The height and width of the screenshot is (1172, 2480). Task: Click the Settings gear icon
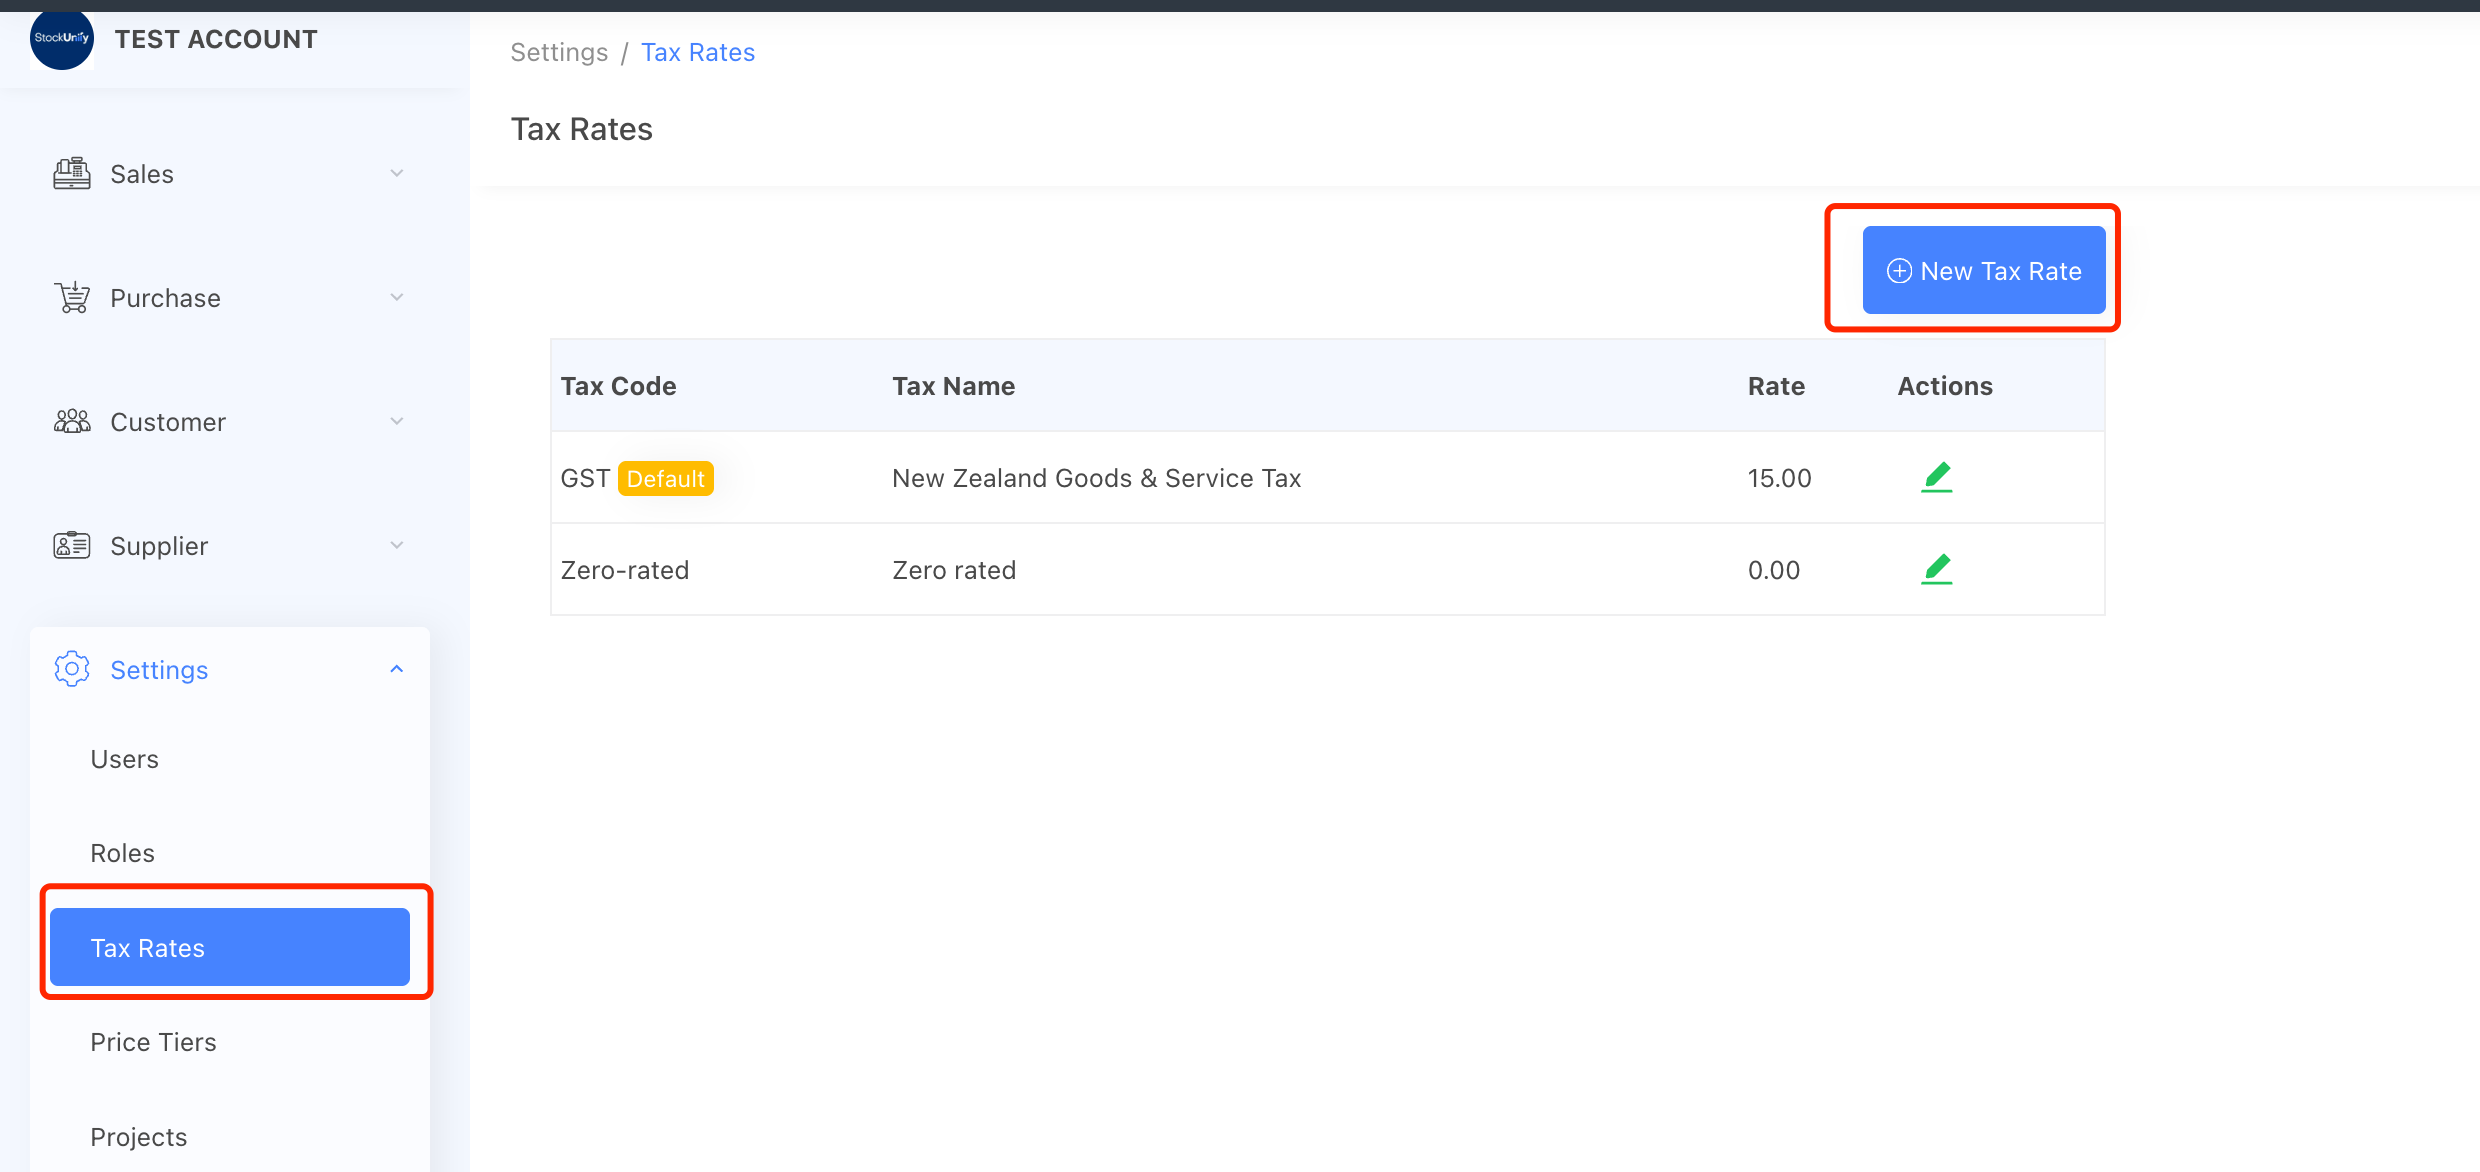[x=72, y=669]
